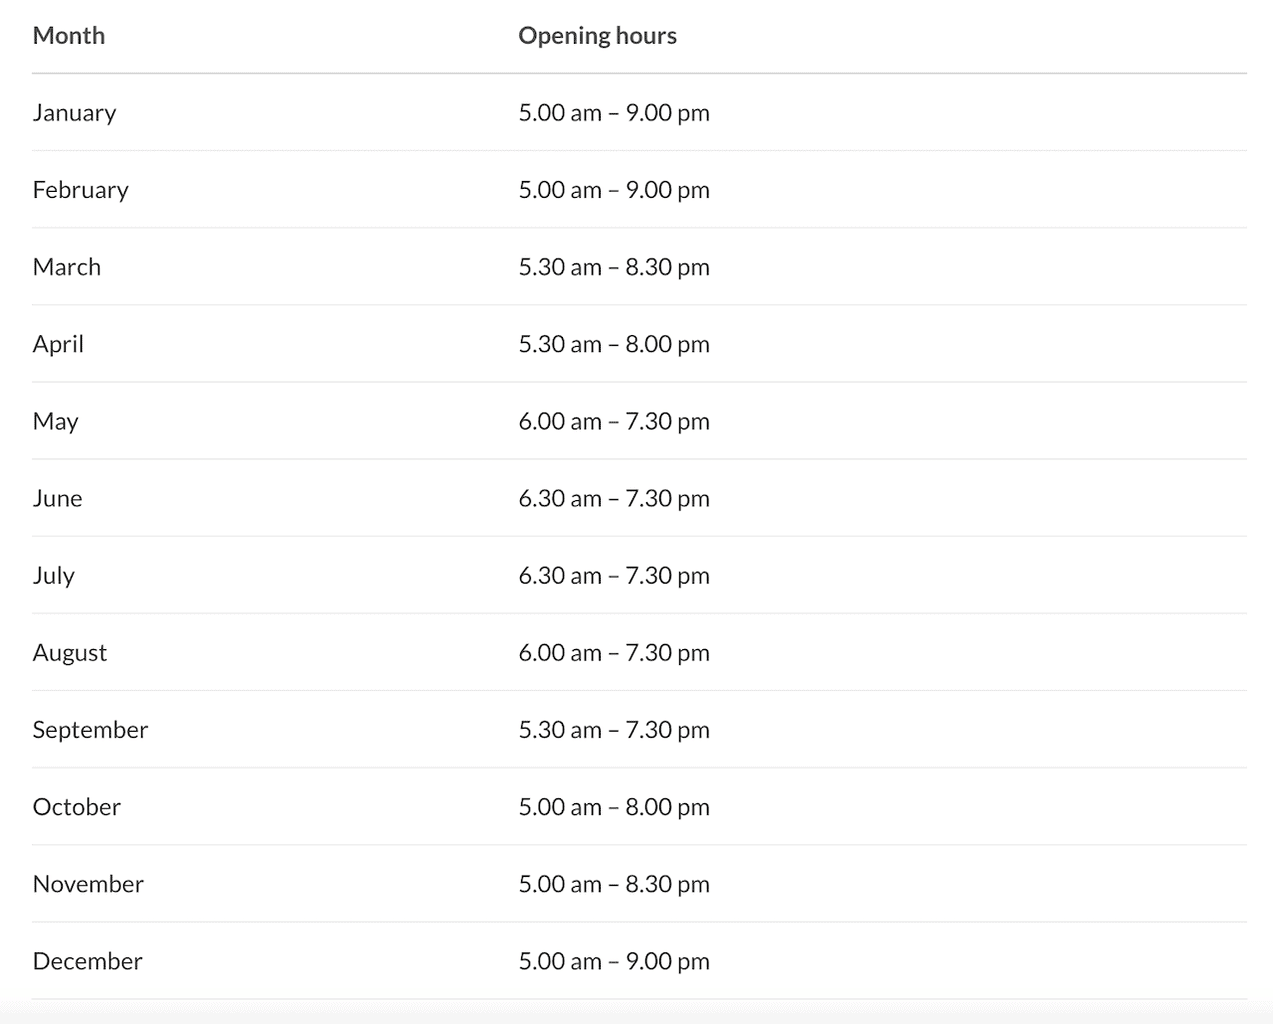
Task: Click December in the Month column
Action: (x=88, y=961)
